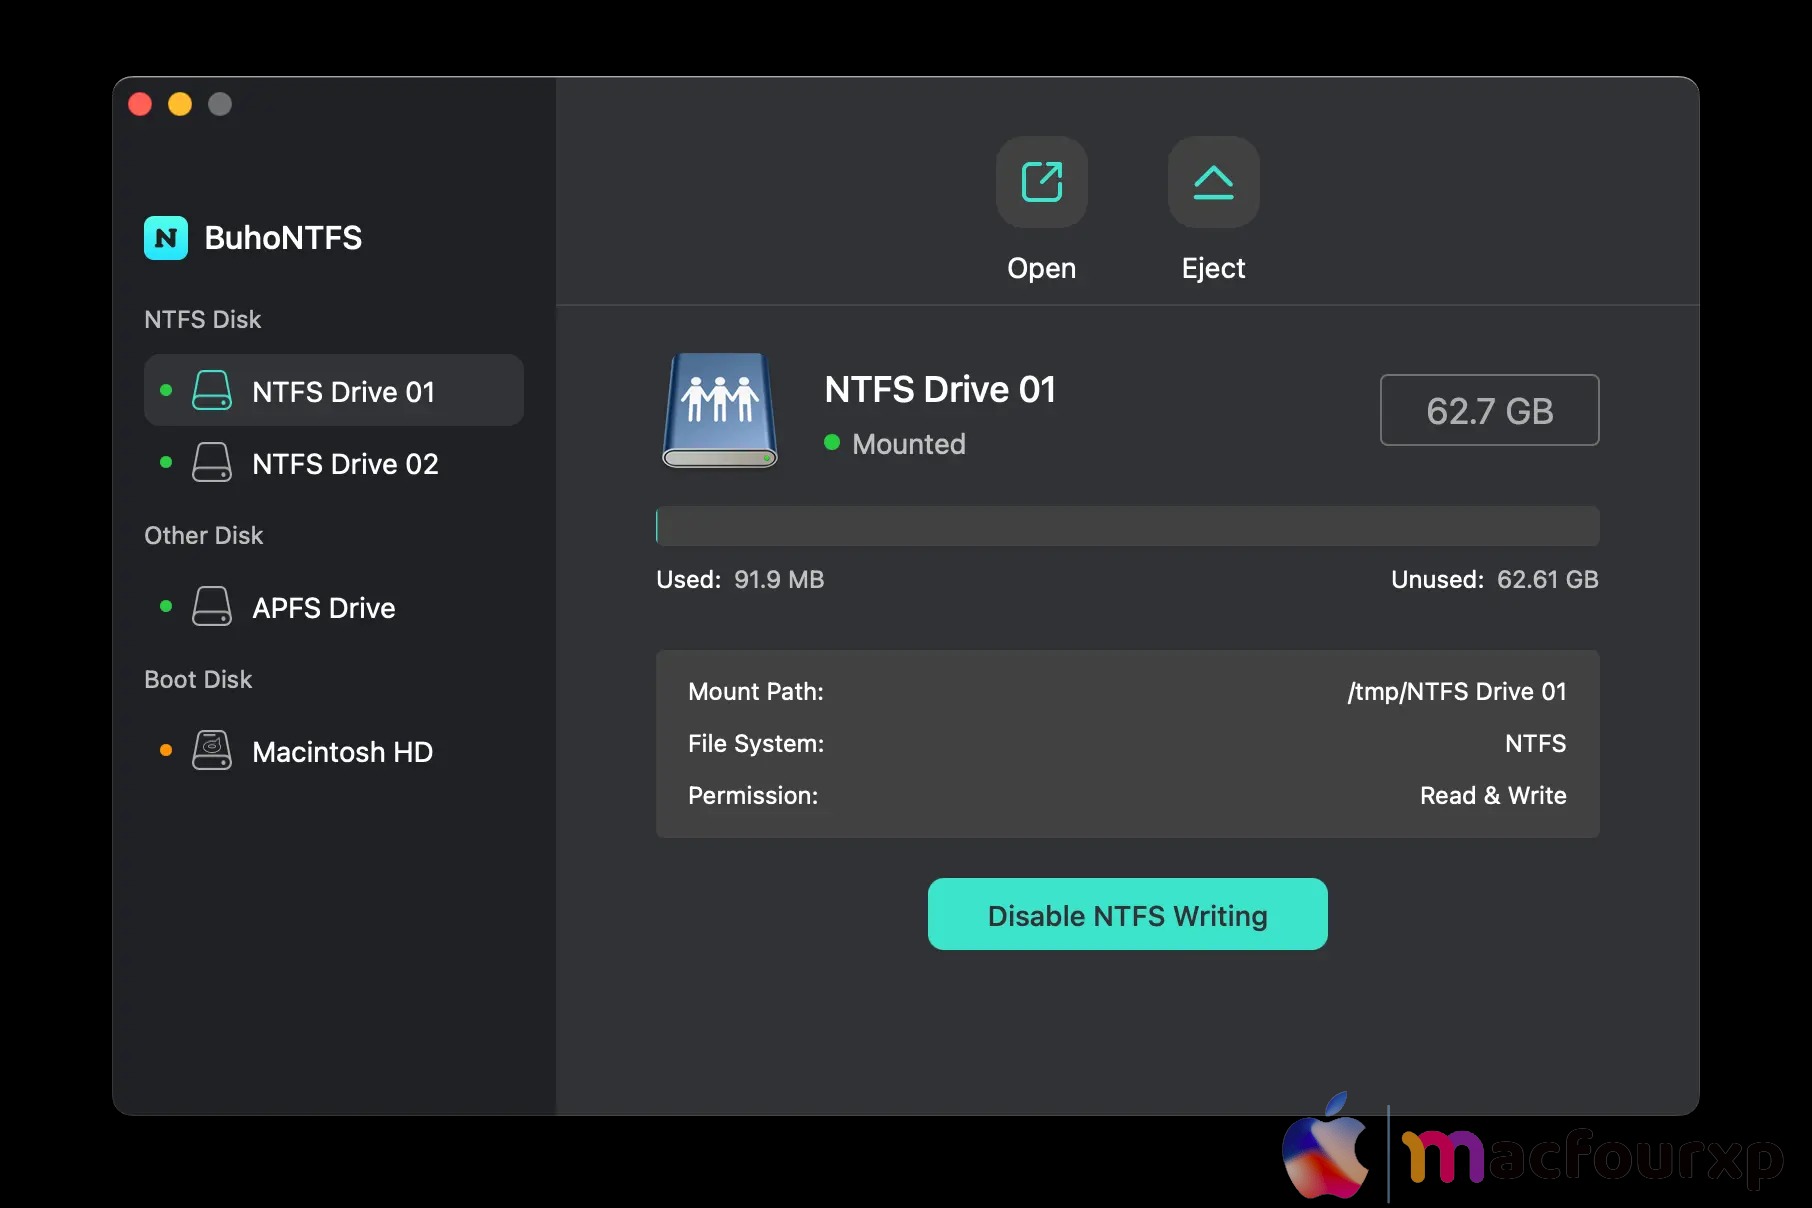Image resolution: width=1812 pixels, height=1208 pixels.
Task: Select NTFS Drive 01 in the sidebar
Action: [x=334, y=390]
